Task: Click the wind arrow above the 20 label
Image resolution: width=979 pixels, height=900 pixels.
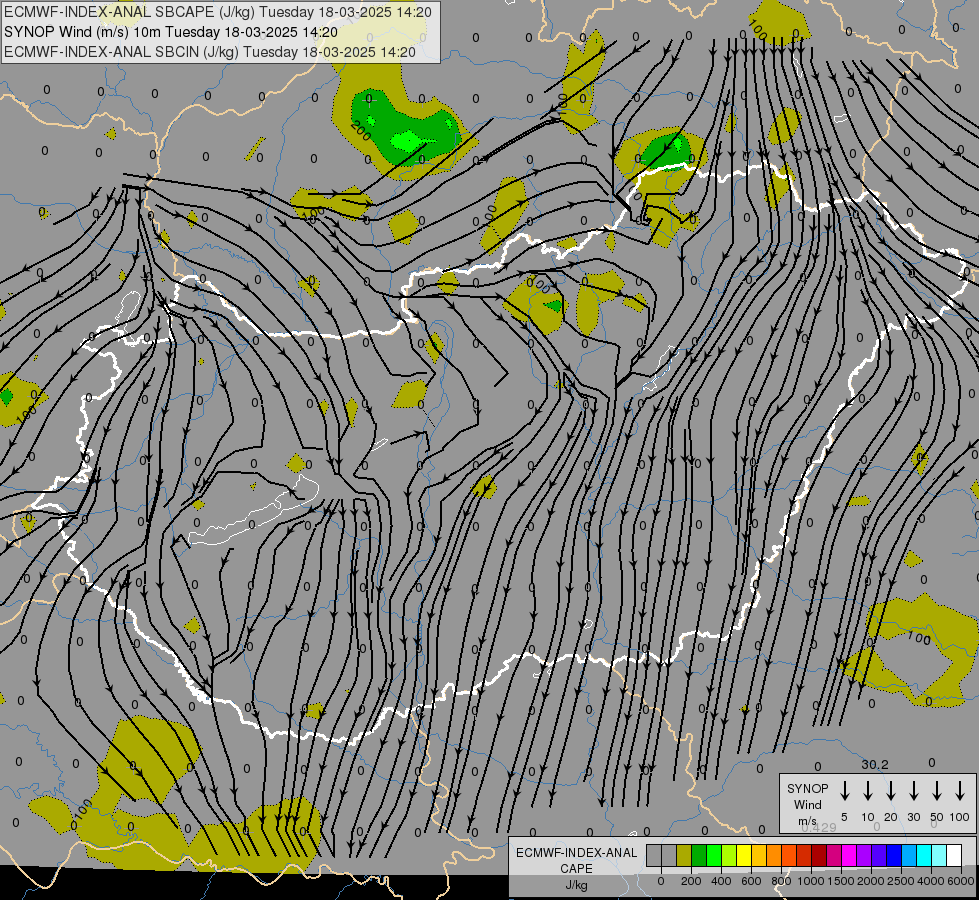Action: [891, 791]
